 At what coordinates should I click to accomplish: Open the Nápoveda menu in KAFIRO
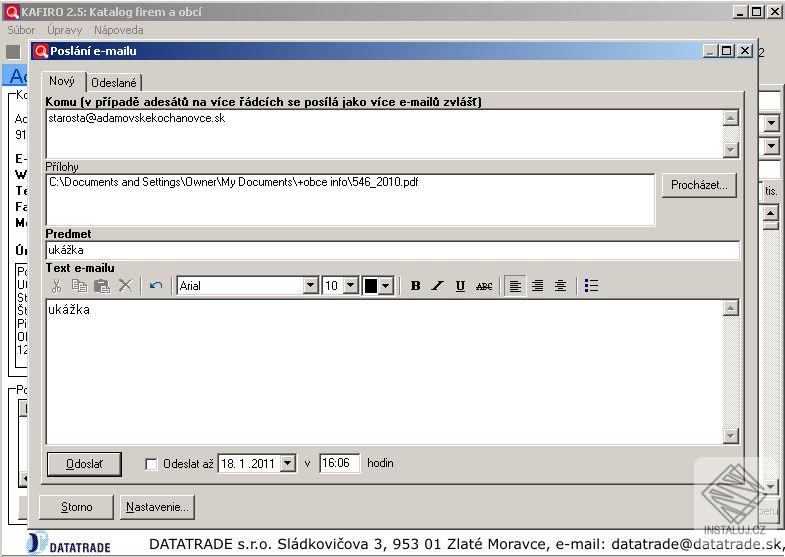119,30
